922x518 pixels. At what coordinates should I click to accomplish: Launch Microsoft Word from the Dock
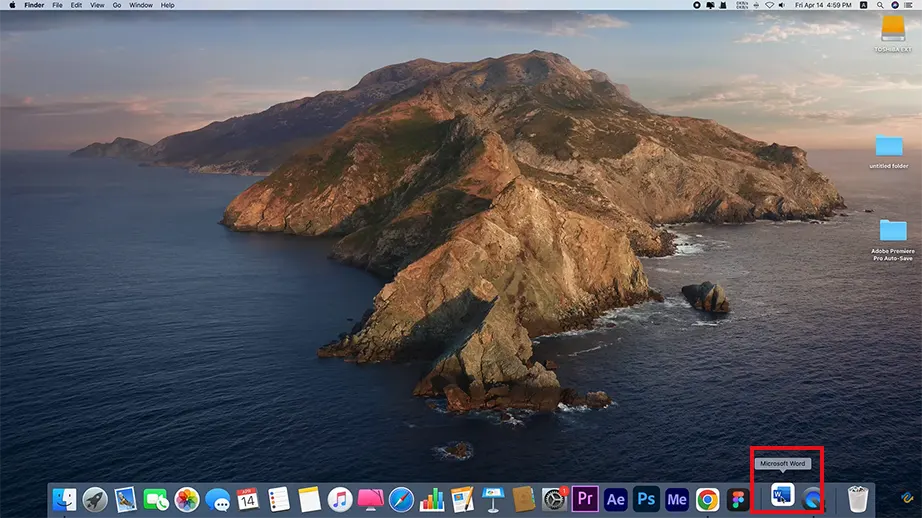[x=782, y=496]
